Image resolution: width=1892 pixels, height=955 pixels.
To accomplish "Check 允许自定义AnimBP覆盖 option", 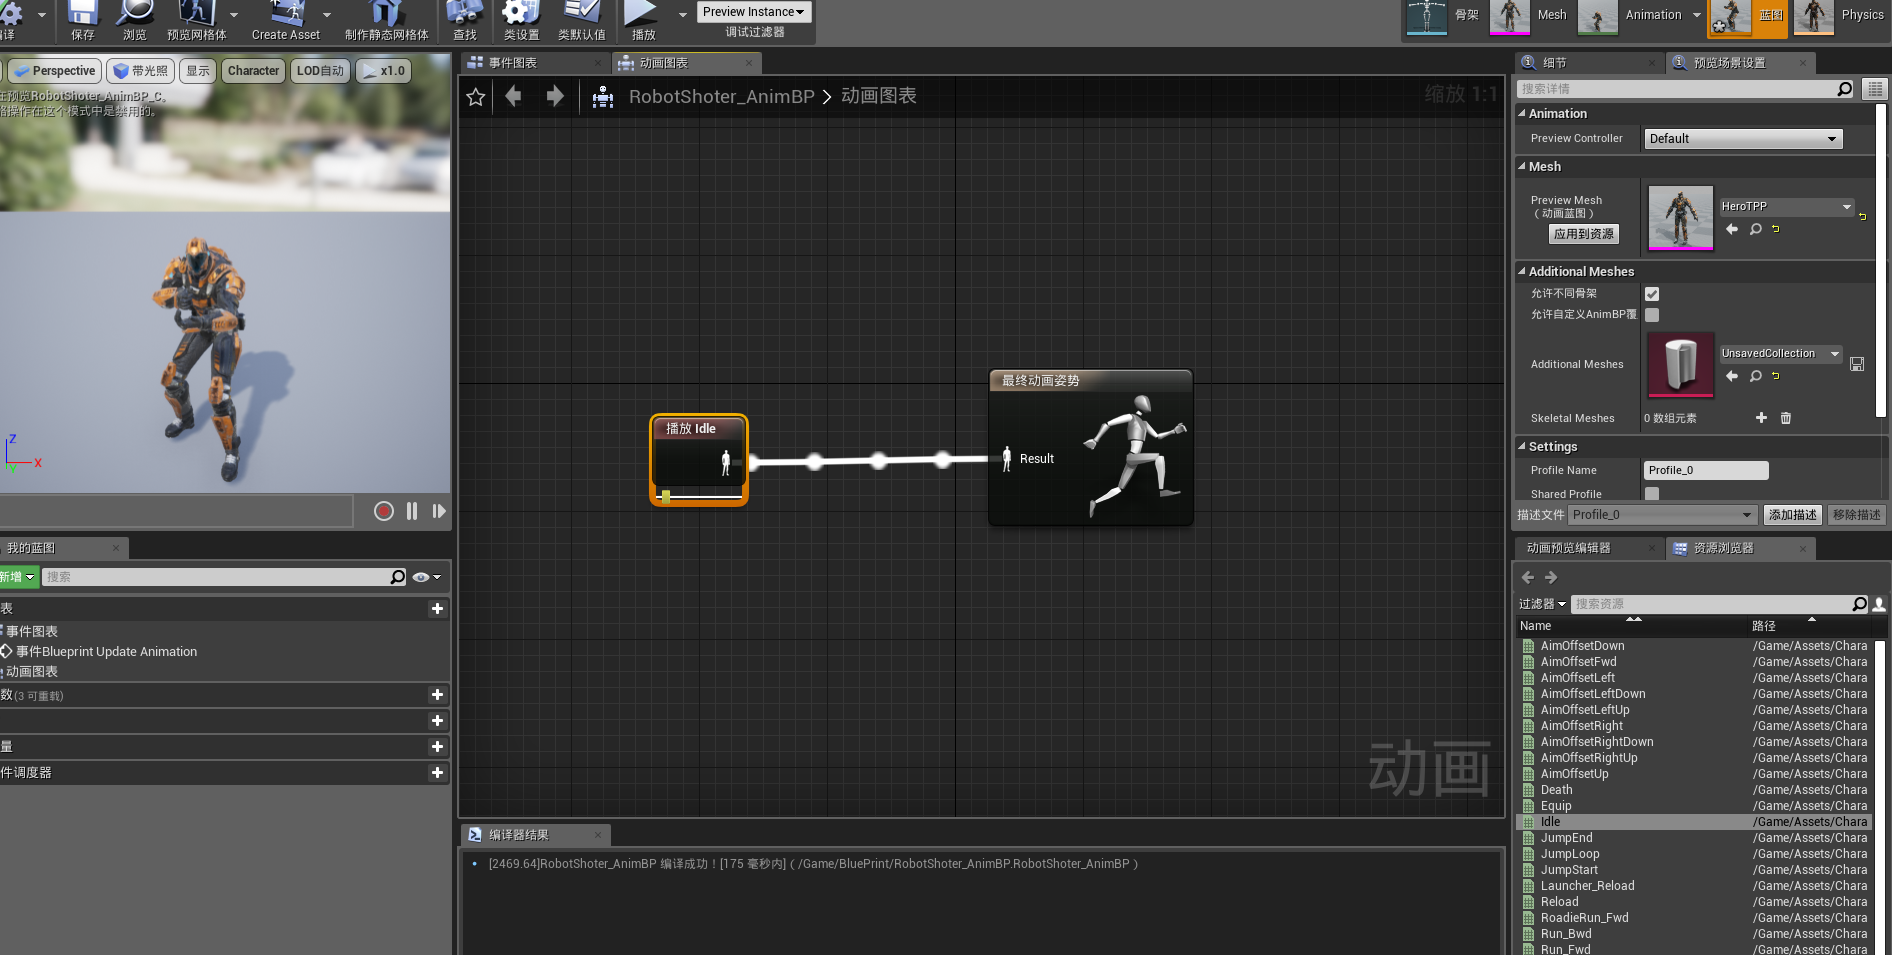I will (1651, 314).
